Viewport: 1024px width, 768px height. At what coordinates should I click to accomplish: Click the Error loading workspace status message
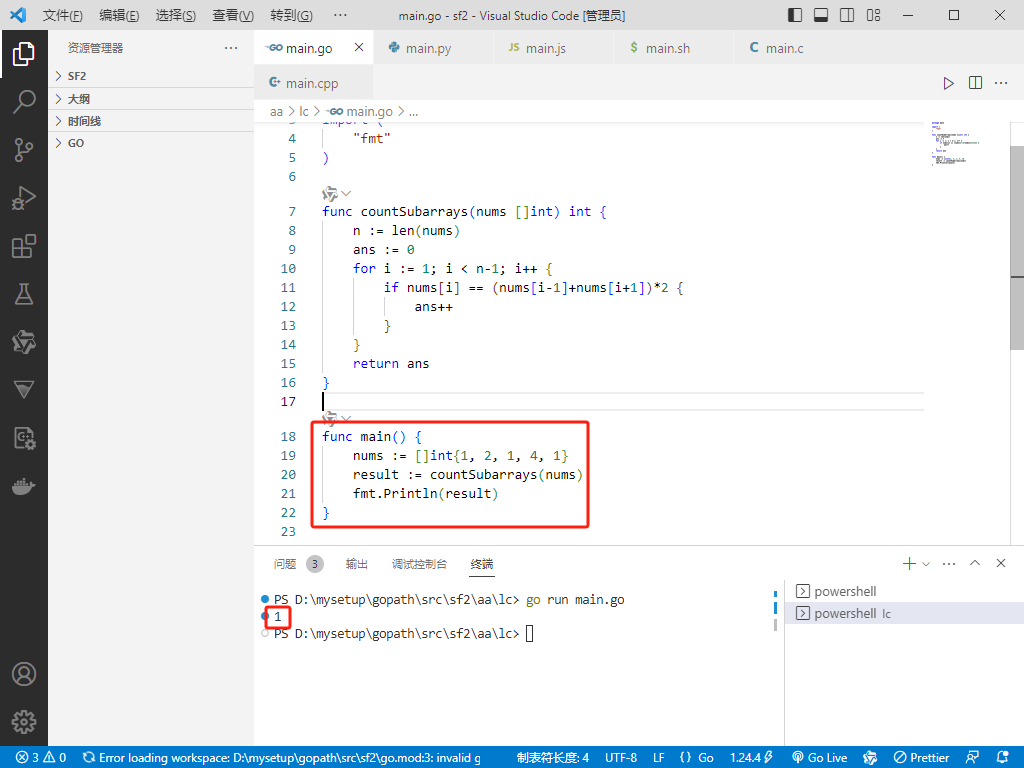click(282, 758)
